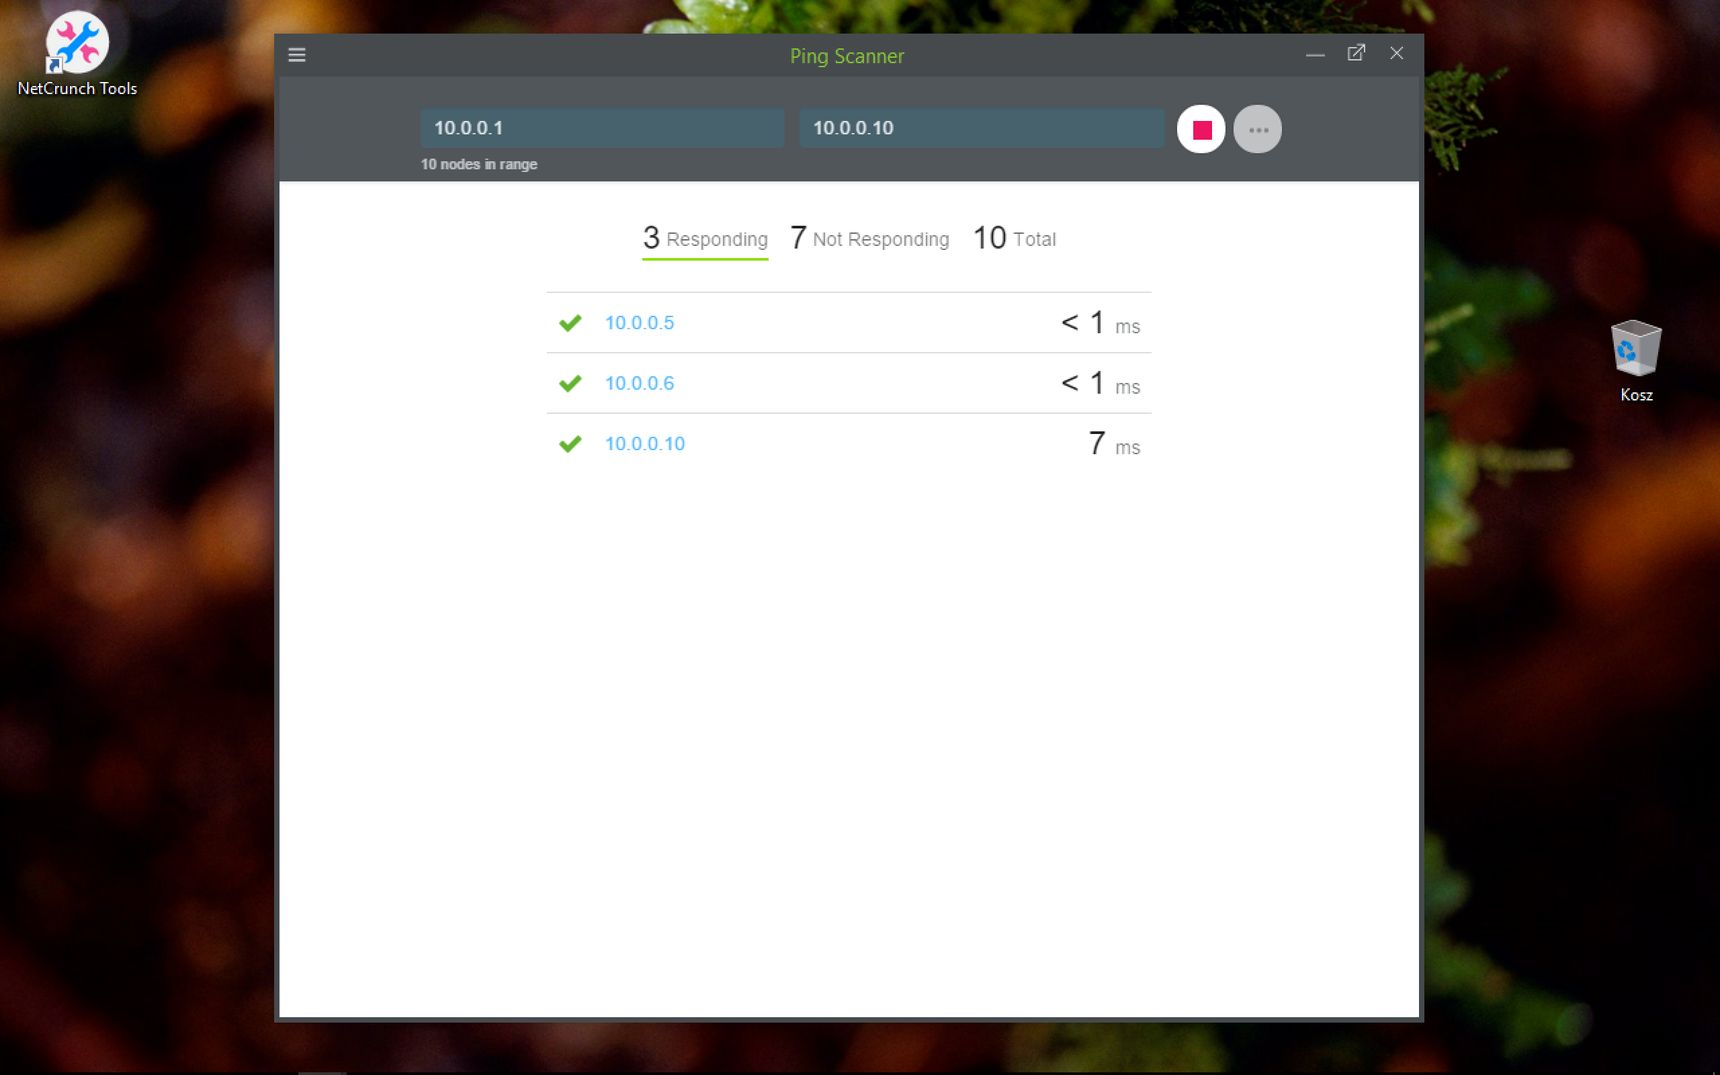Minimize the Ping Scanner window

1315,55
